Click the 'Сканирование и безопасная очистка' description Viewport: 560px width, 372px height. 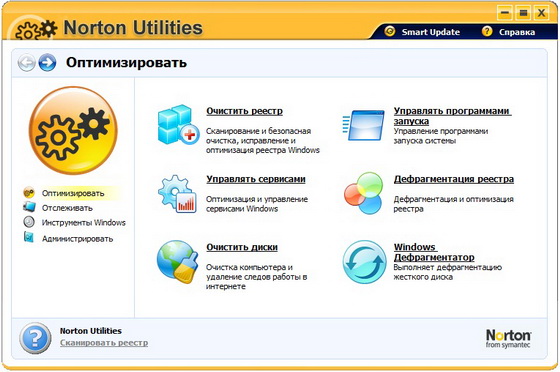262,140
